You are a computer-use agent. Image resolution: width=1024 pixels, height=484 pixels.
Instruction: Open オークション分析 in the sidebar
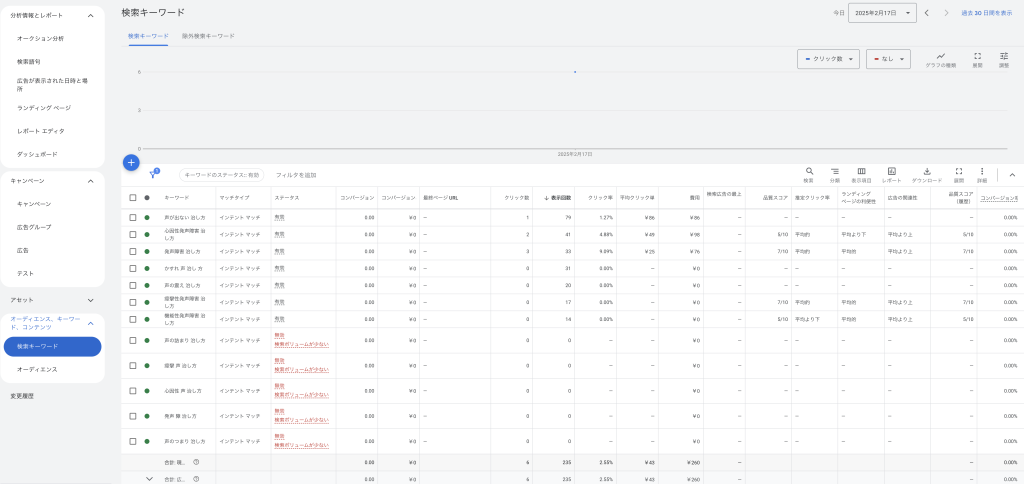pos(40,38)
